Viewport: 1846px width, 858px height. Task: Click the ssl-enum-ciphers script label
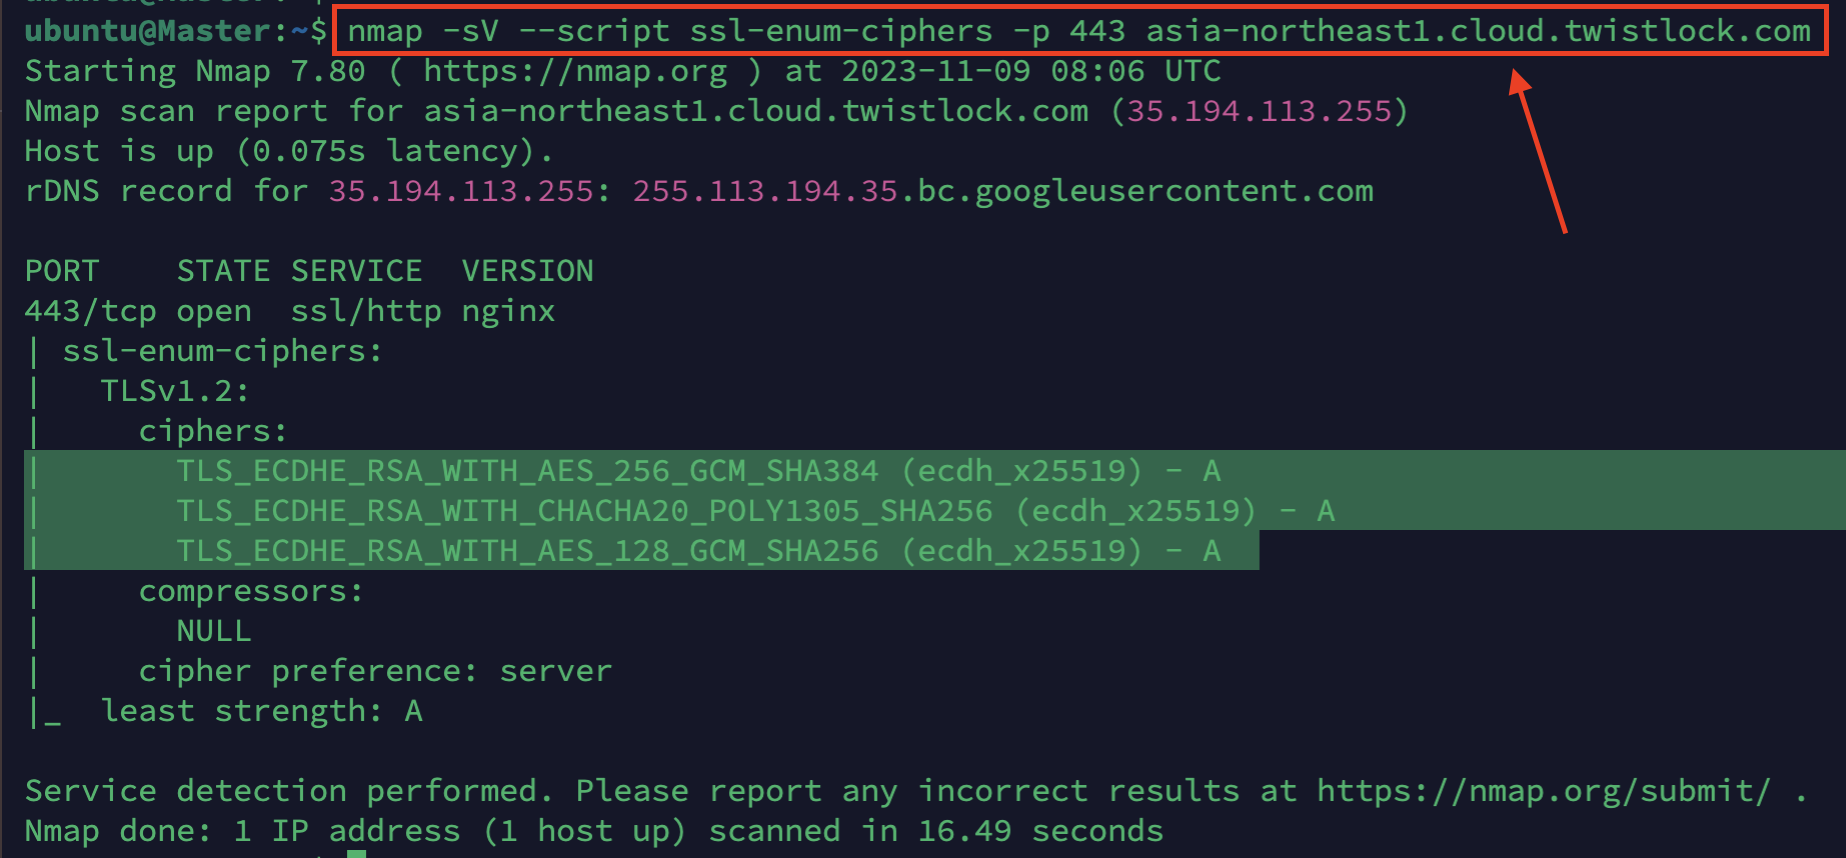[x=222, y=351]
